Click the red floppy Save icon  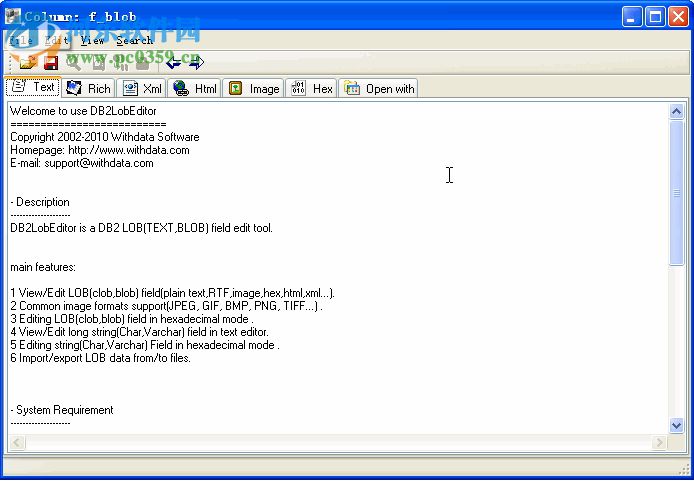click(50, 63)
